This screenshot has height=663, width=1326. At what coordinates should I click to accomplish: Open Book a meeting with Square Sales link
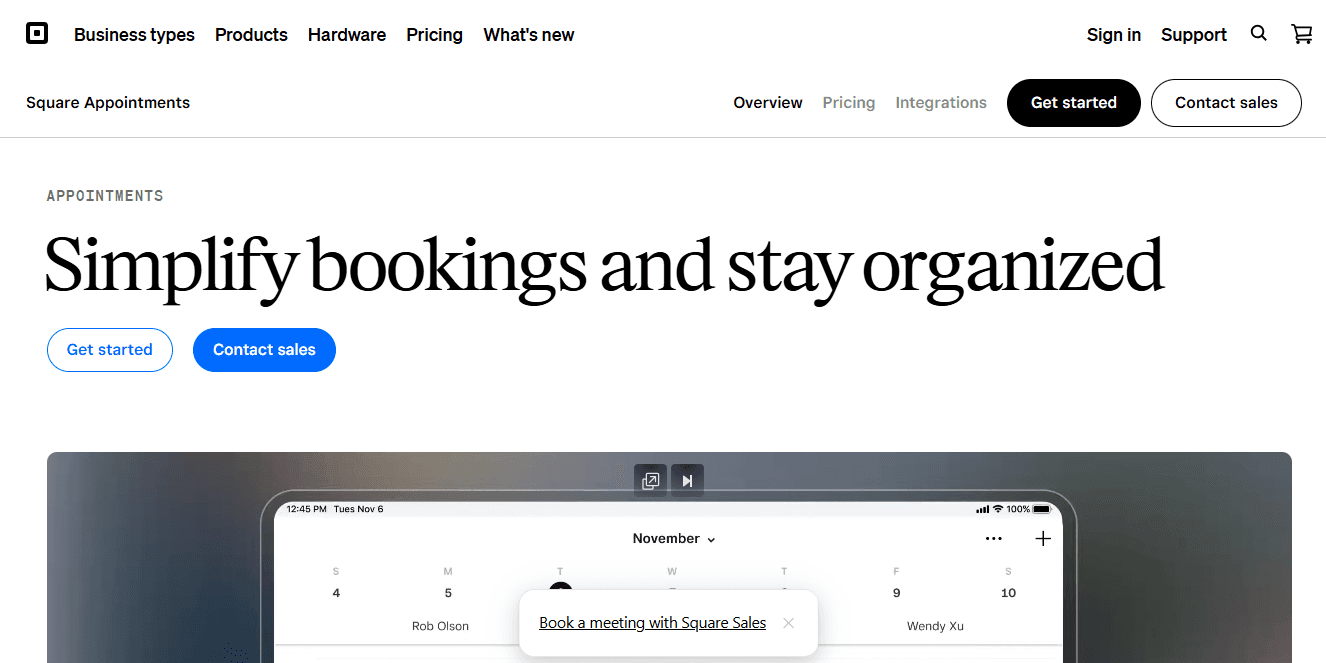[652, 623]
